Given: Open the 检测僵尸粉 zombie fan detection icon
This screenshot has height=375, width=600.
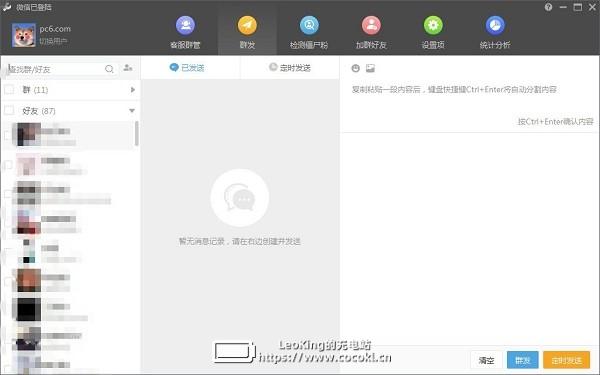Looking at the screenshot, I should [309, 25].
